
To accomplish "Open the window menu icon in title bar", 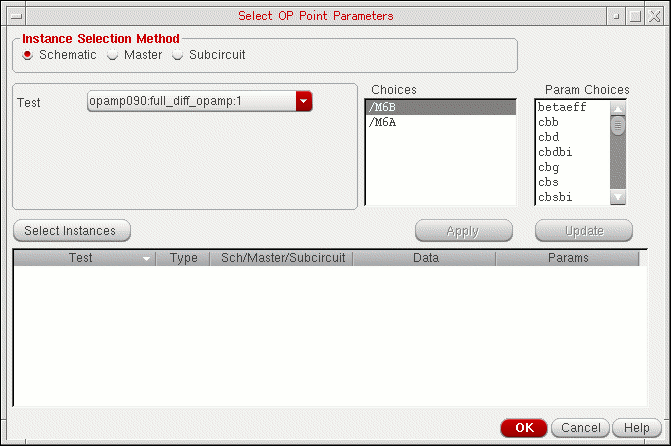I will pos(16,16).
